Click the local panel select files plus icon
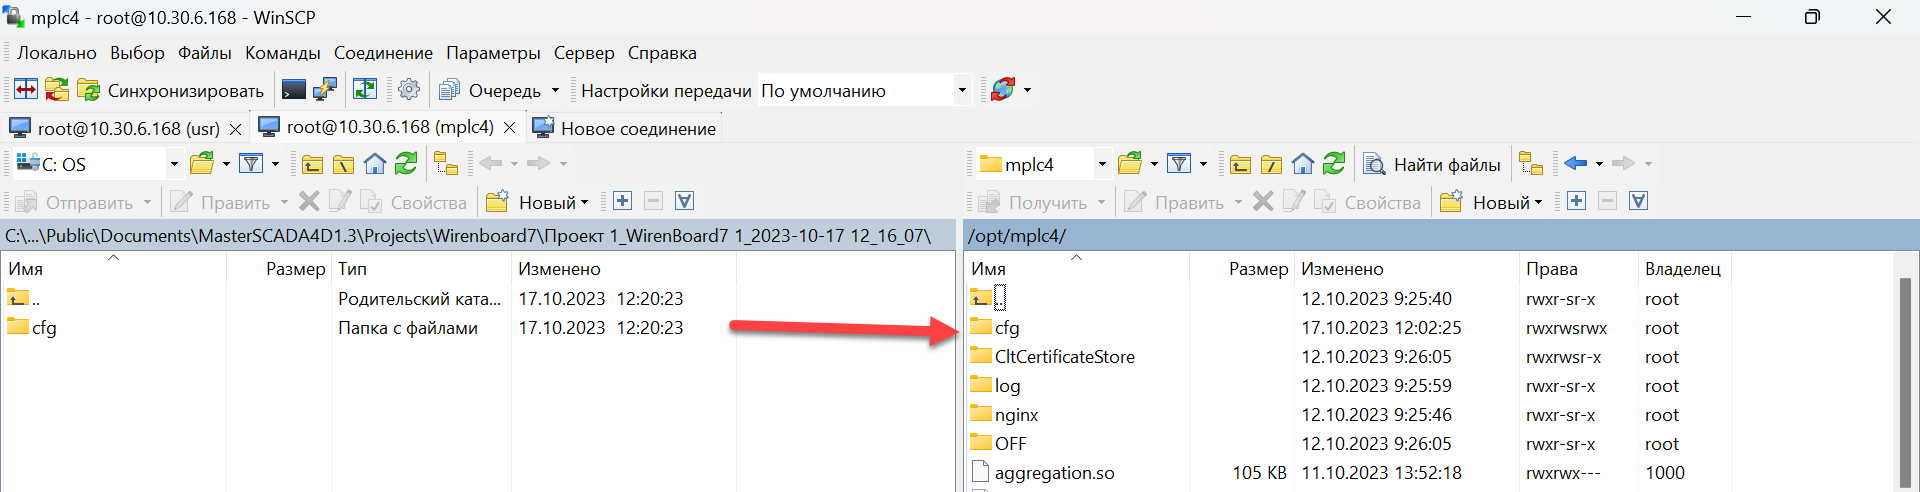Viewport: 1920px width, 492px height. pyautogui.click(x=622, y=201)
